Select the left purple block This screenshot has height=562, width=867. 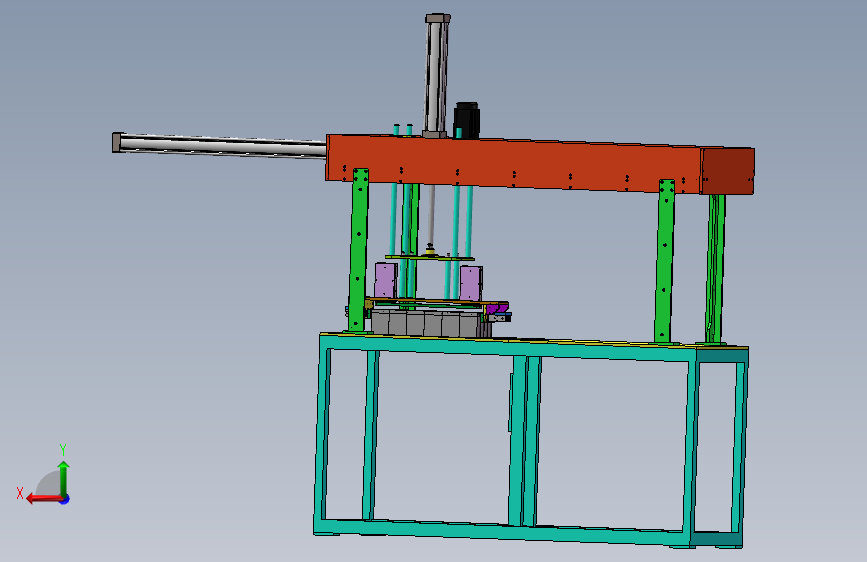(385, 280)
